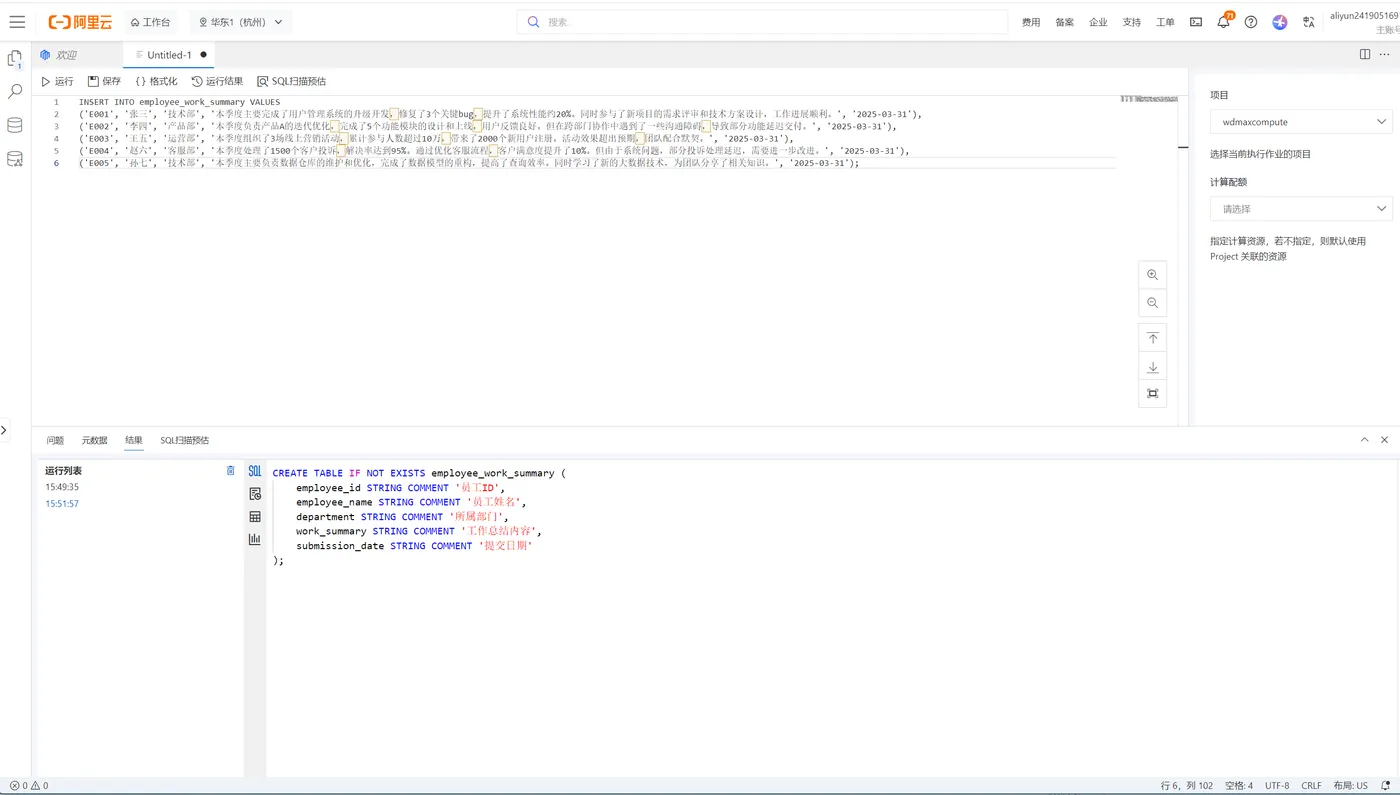Open the 费用 menu
The width and height of the screenshot is (1400, 795).
coord(1031,22)
